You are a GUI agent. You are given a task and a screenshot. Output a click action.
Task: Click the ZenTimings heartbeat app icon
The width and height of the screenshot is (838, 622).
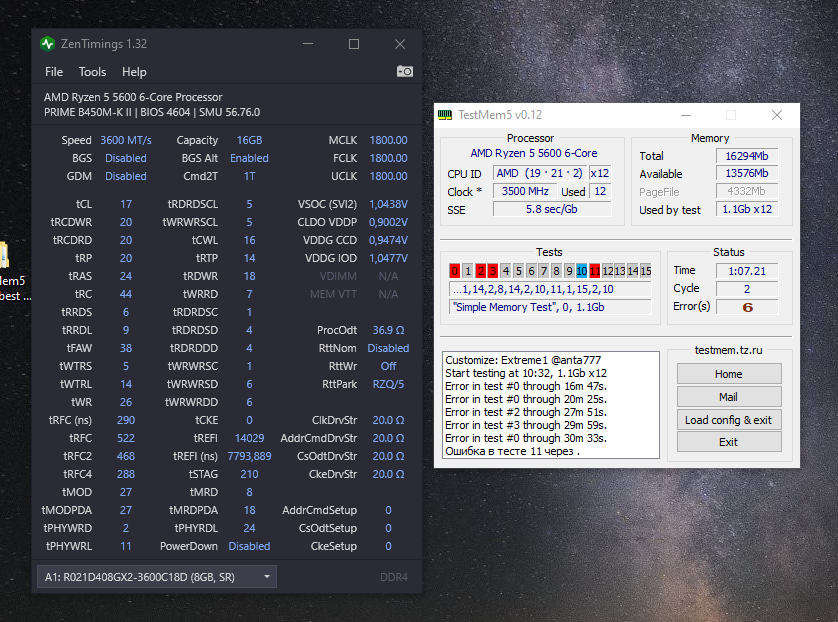48,44
